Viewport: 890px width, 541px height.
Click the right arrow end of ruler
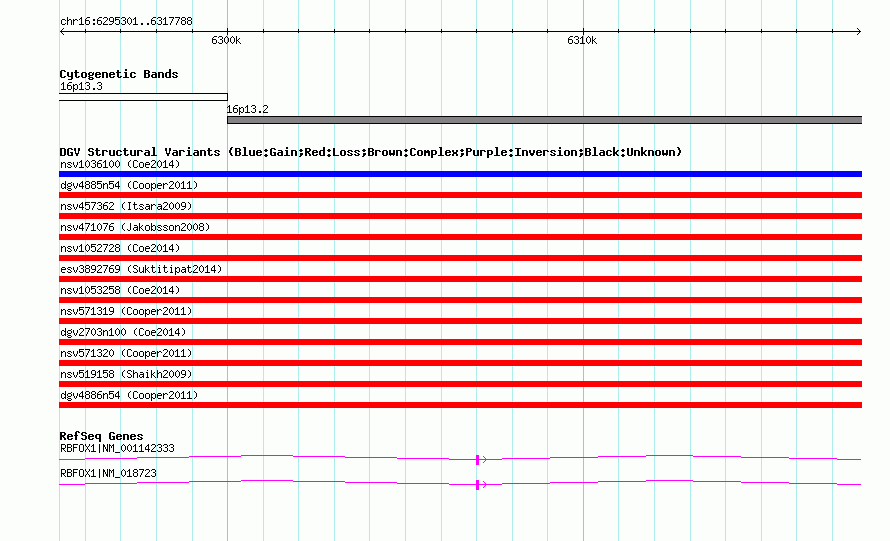[858, 31]
